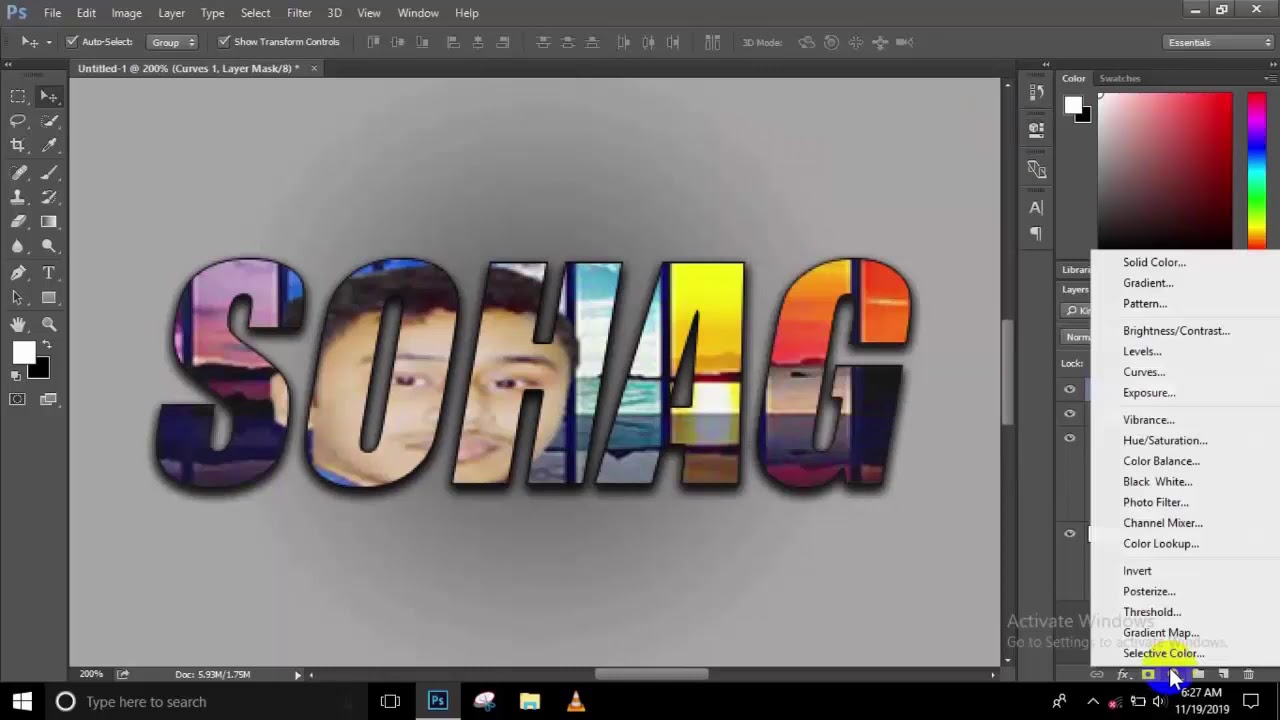Screen dimensions: 1280x720
Task: Select the Dodge tool
Action: point(48,247)
